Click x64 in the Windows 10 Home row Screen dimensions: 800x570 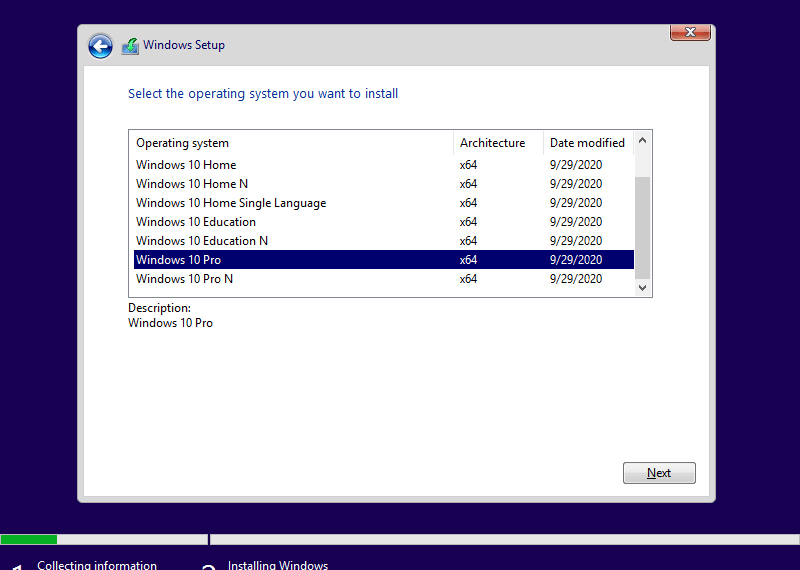pyautogui.click(x=468, y=165)
